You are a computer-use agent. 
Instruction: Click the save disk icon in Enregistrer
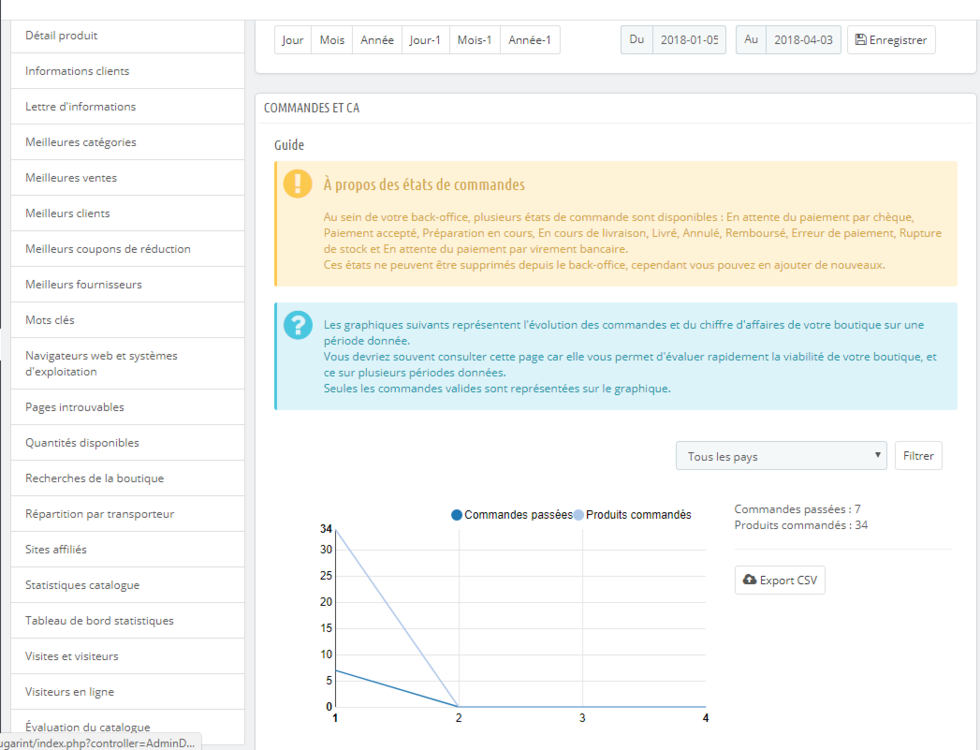tap(861, 40)
